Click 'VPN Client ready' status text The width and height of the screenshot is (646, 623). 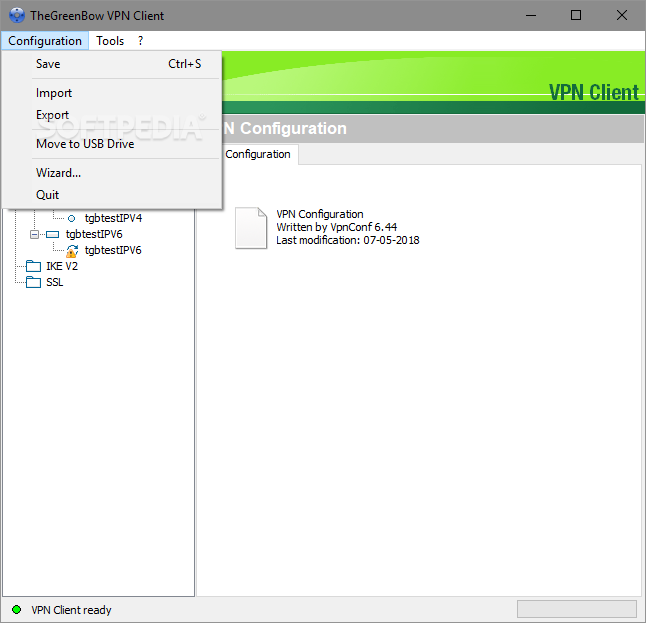(x=71, y=610)
